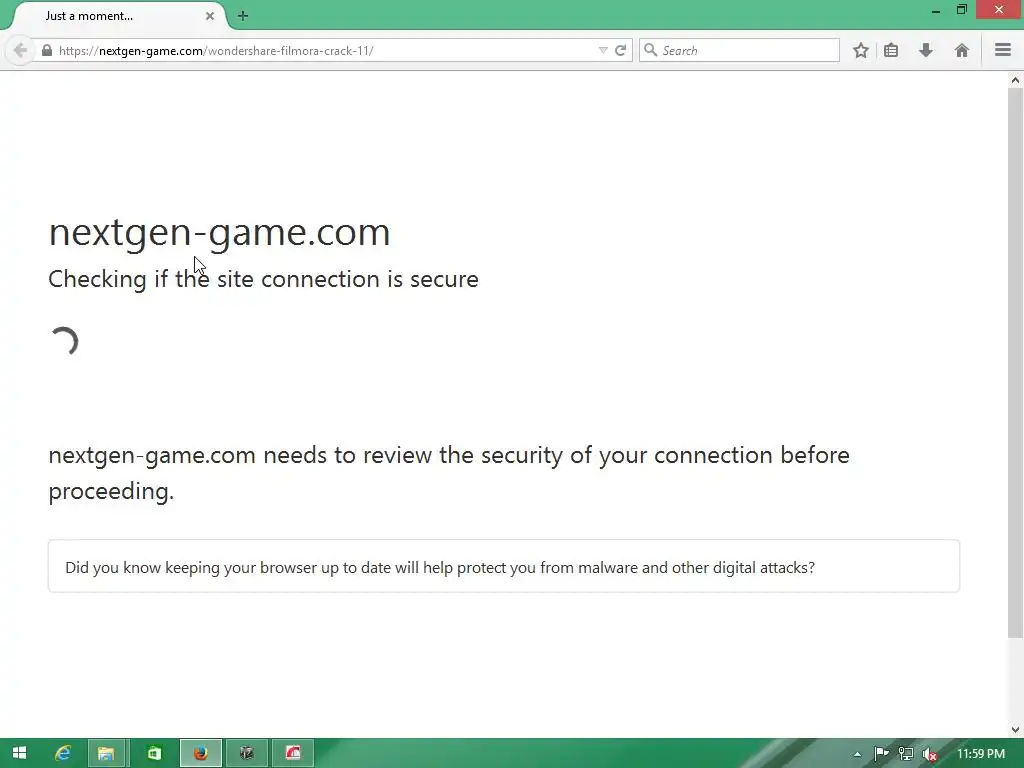Image resolution: width=1024 pixels, height=768 pixels.
Task: Open File Explorer from taskbar
Action: click(x=106, y=753)
